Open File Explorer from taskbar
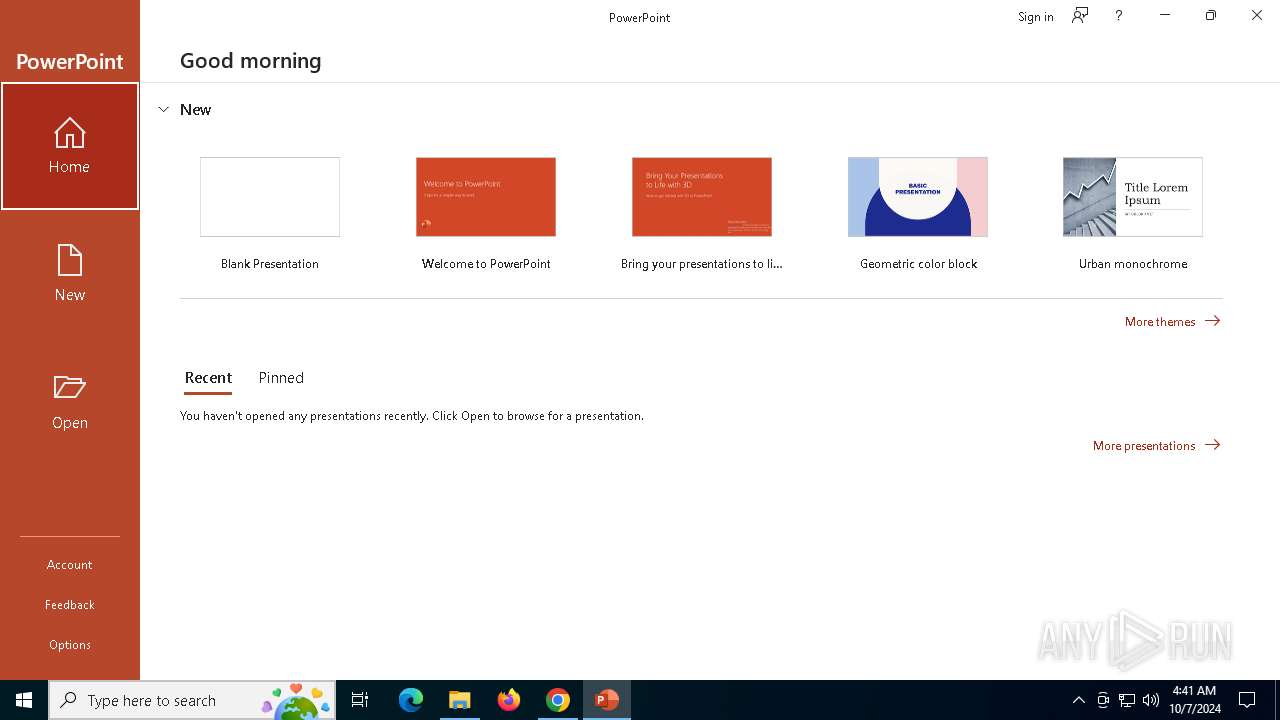The height and width of the screenshot is (720, 1280). tap(460, 700)
